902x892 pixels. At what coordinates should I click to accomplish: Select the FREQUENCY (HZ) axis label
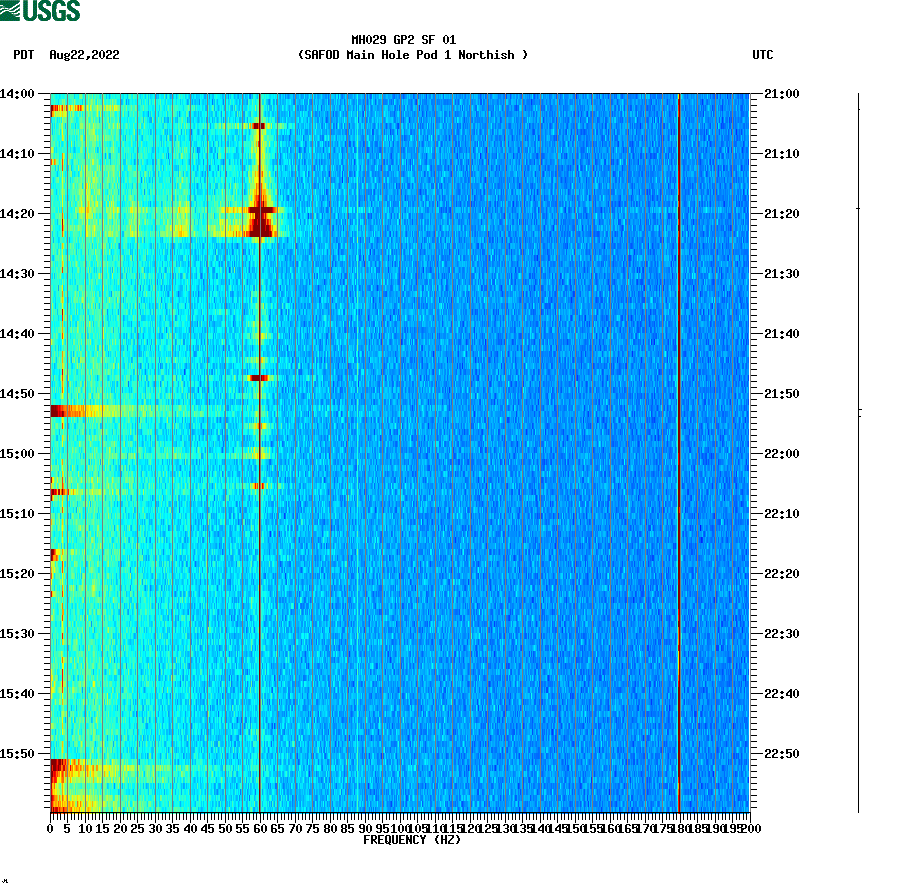[x=413, y=840]
